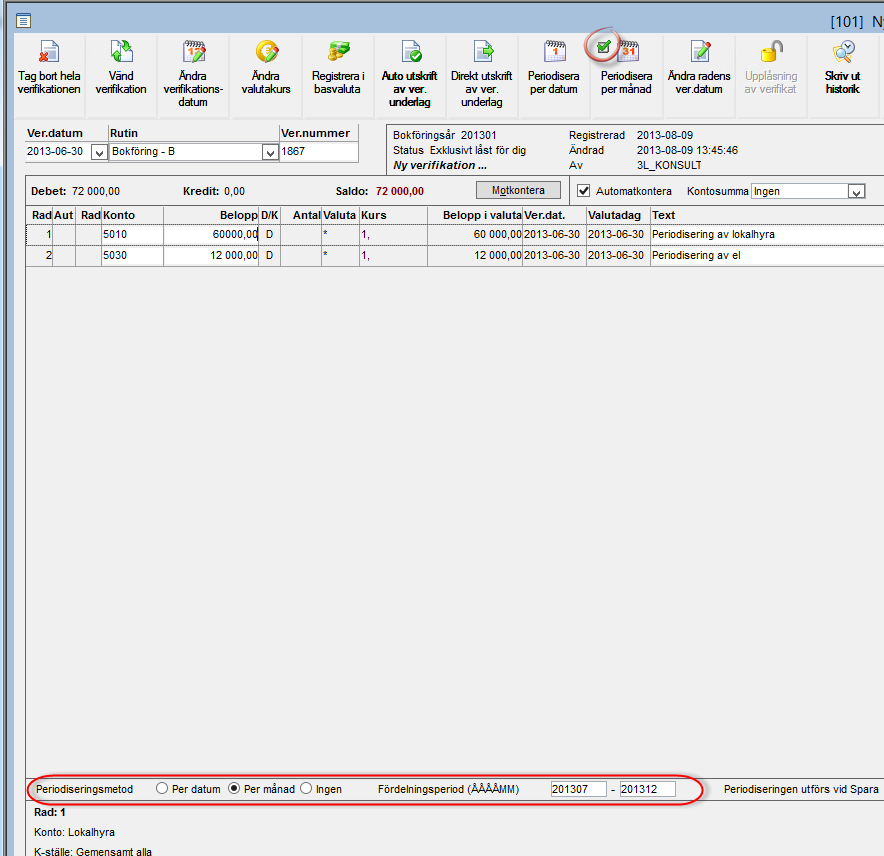Click the Valuta column header
Viewport: 884px width, 856px height.
[x=340, y=215]
